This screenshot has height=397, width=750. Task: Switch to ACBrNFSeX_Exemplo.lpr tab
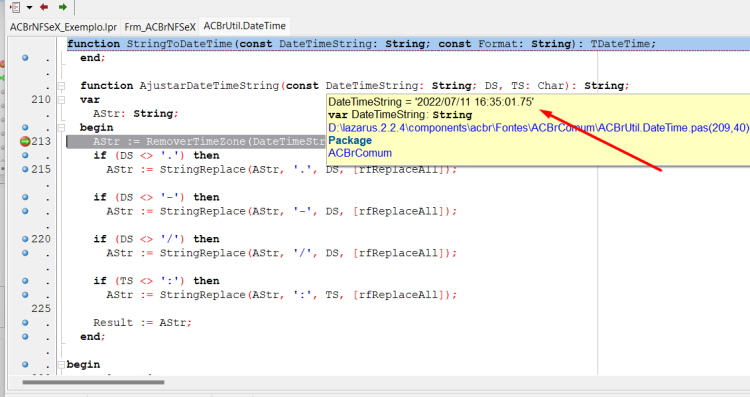tap(64, 27)
